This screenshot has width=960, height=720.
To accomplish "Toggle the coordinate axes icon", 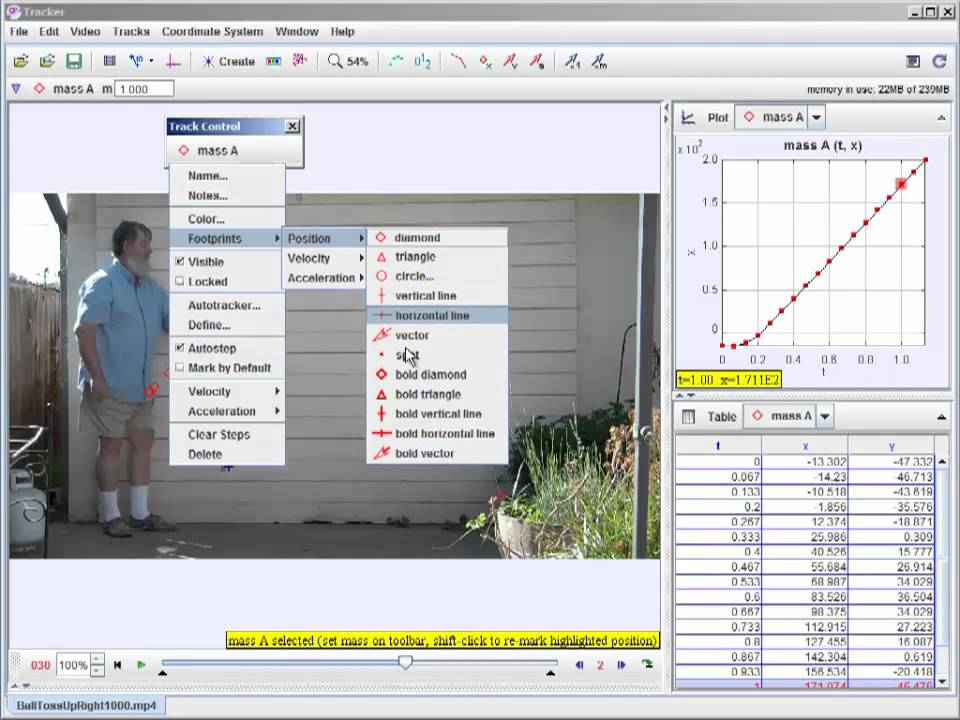I will (173, 61).
